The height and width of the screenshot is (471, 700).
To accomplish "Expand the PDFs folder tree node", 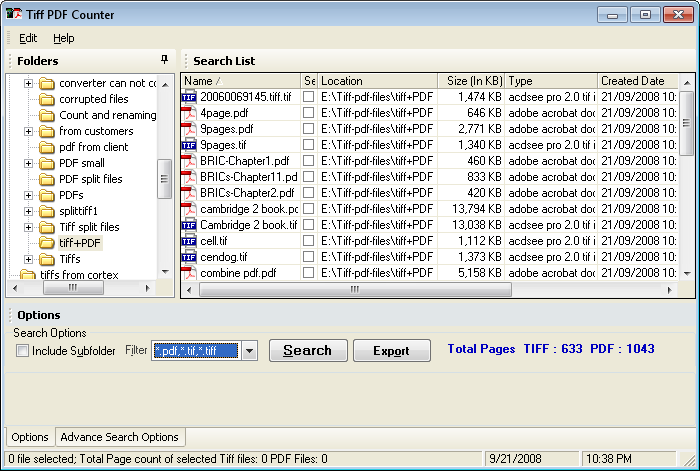I will (x=29, y=195).
